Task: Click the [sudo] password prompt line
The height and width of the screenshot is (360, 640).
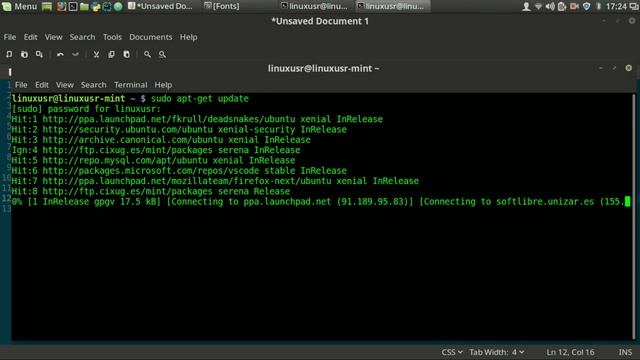Action: click(x=86, y=109)
